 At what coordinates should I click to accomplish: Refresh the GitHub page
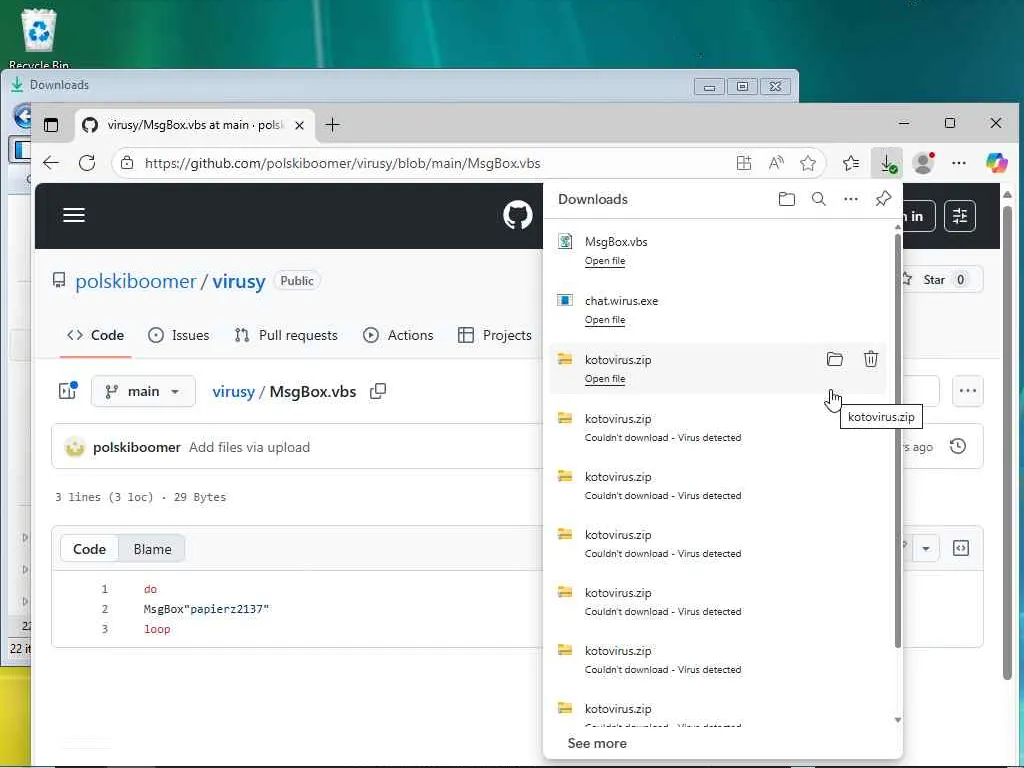click(x=87, y=163)
